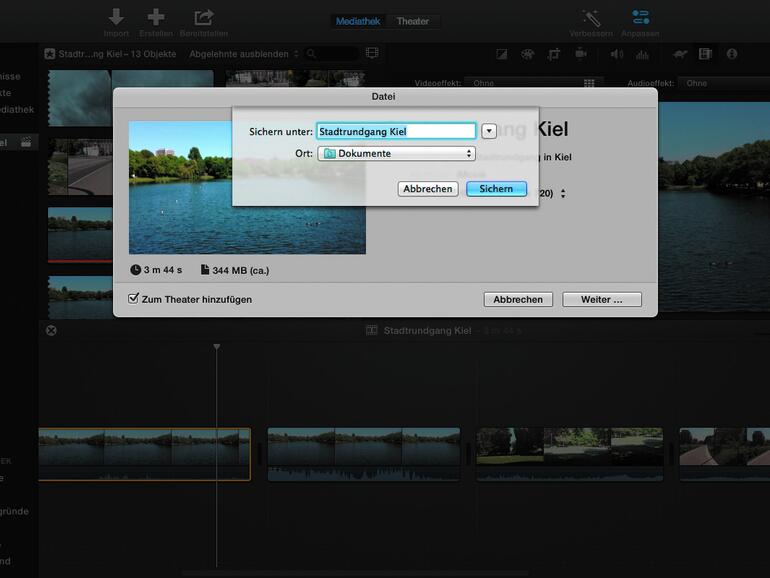Click the Weiter button

pos(600,299)
